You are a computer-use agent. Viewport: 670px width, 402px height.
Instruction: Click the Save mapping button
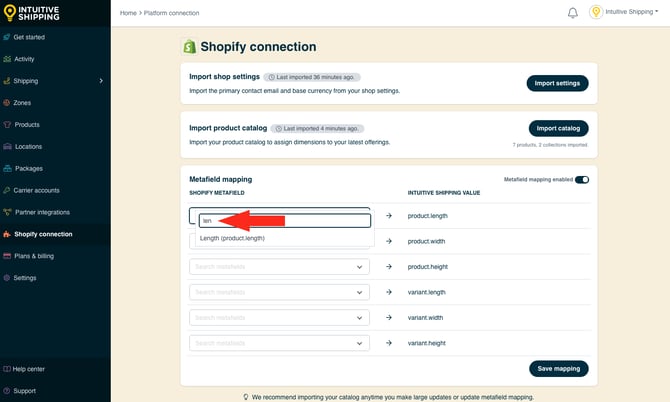click(x=558, y=369)
